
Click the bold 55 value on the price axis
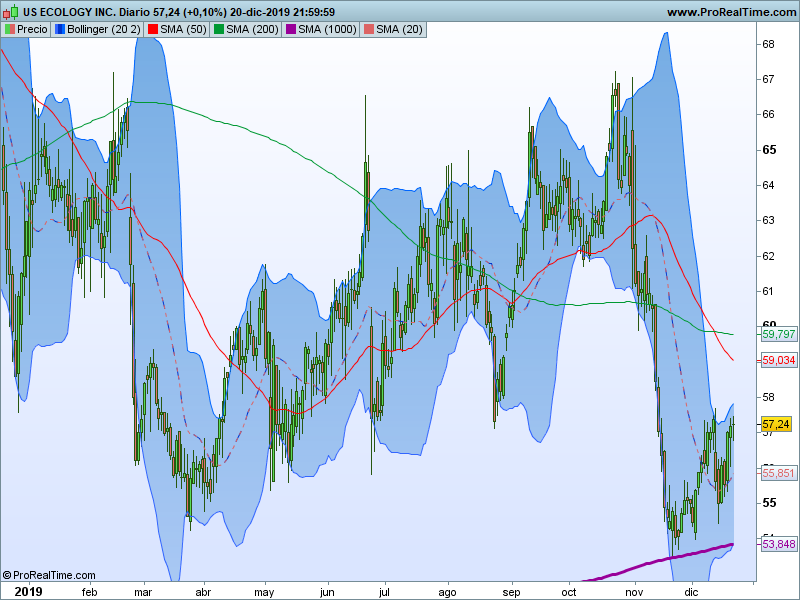pos(769,503)
